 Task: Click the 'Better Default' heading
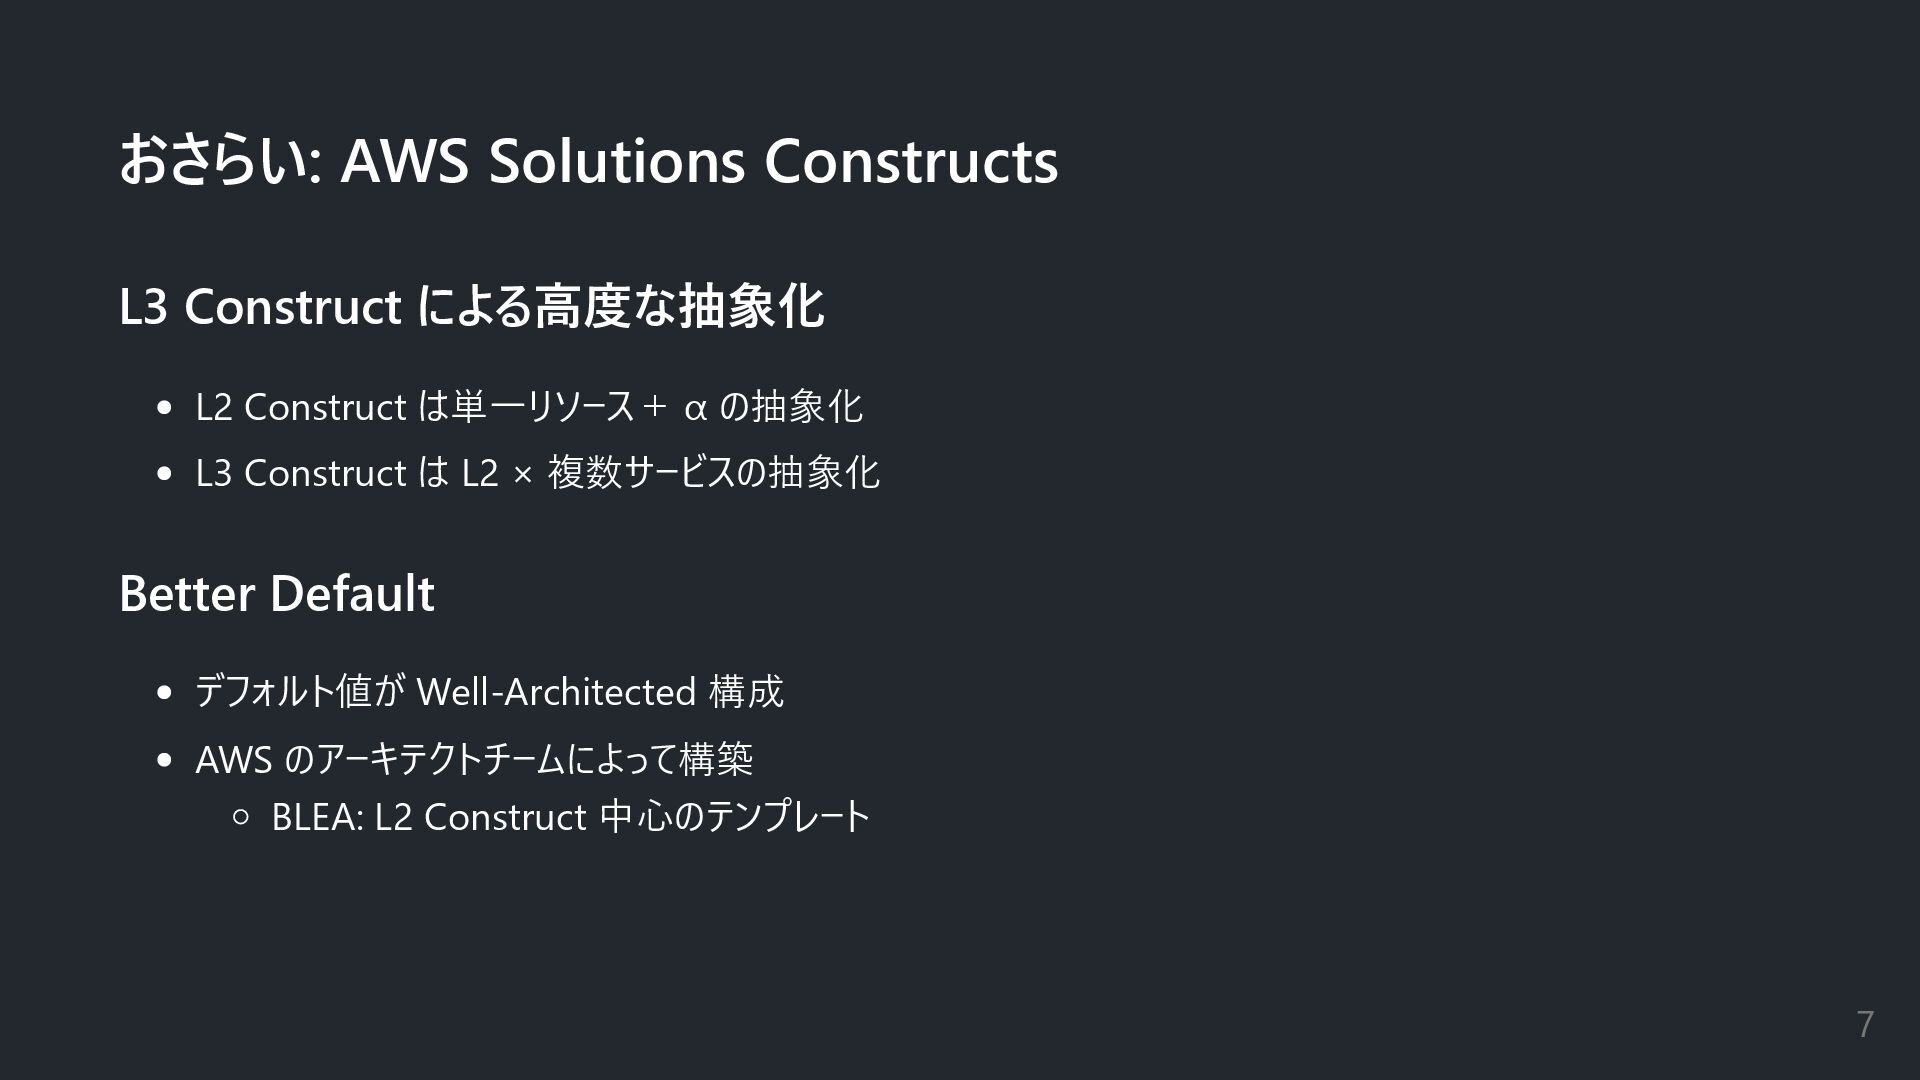tap(277, 593)
